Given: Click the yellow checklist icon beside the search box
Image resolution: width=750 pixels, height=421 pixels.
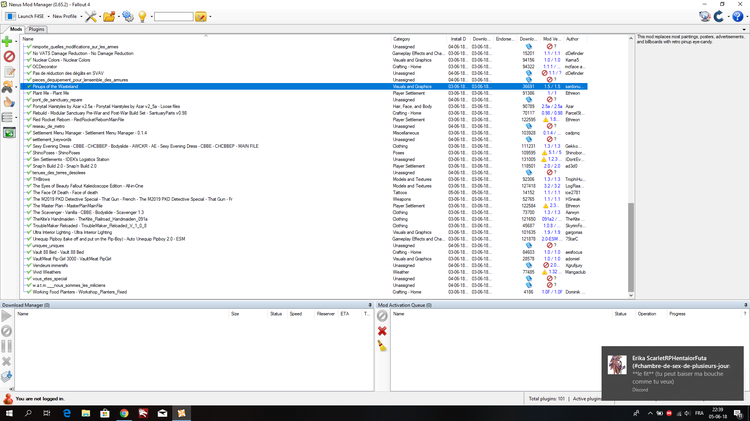Looking at the screenshot, I should tap(201, 17).
